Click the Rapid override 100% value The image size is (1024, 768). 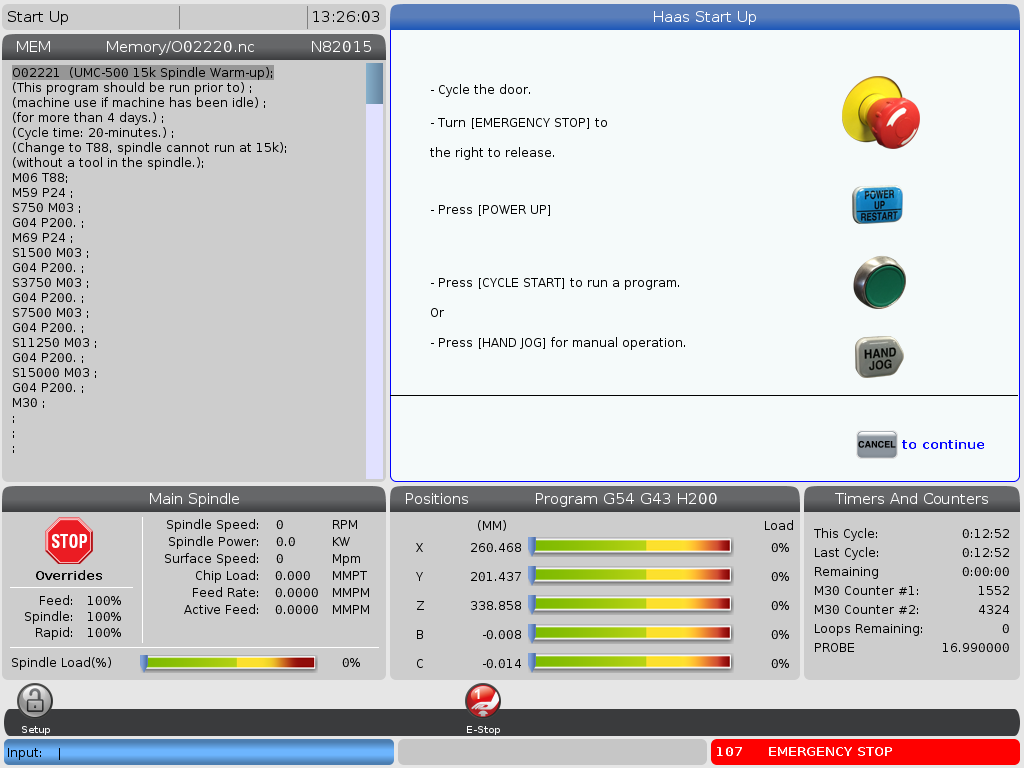click(104, 633)
